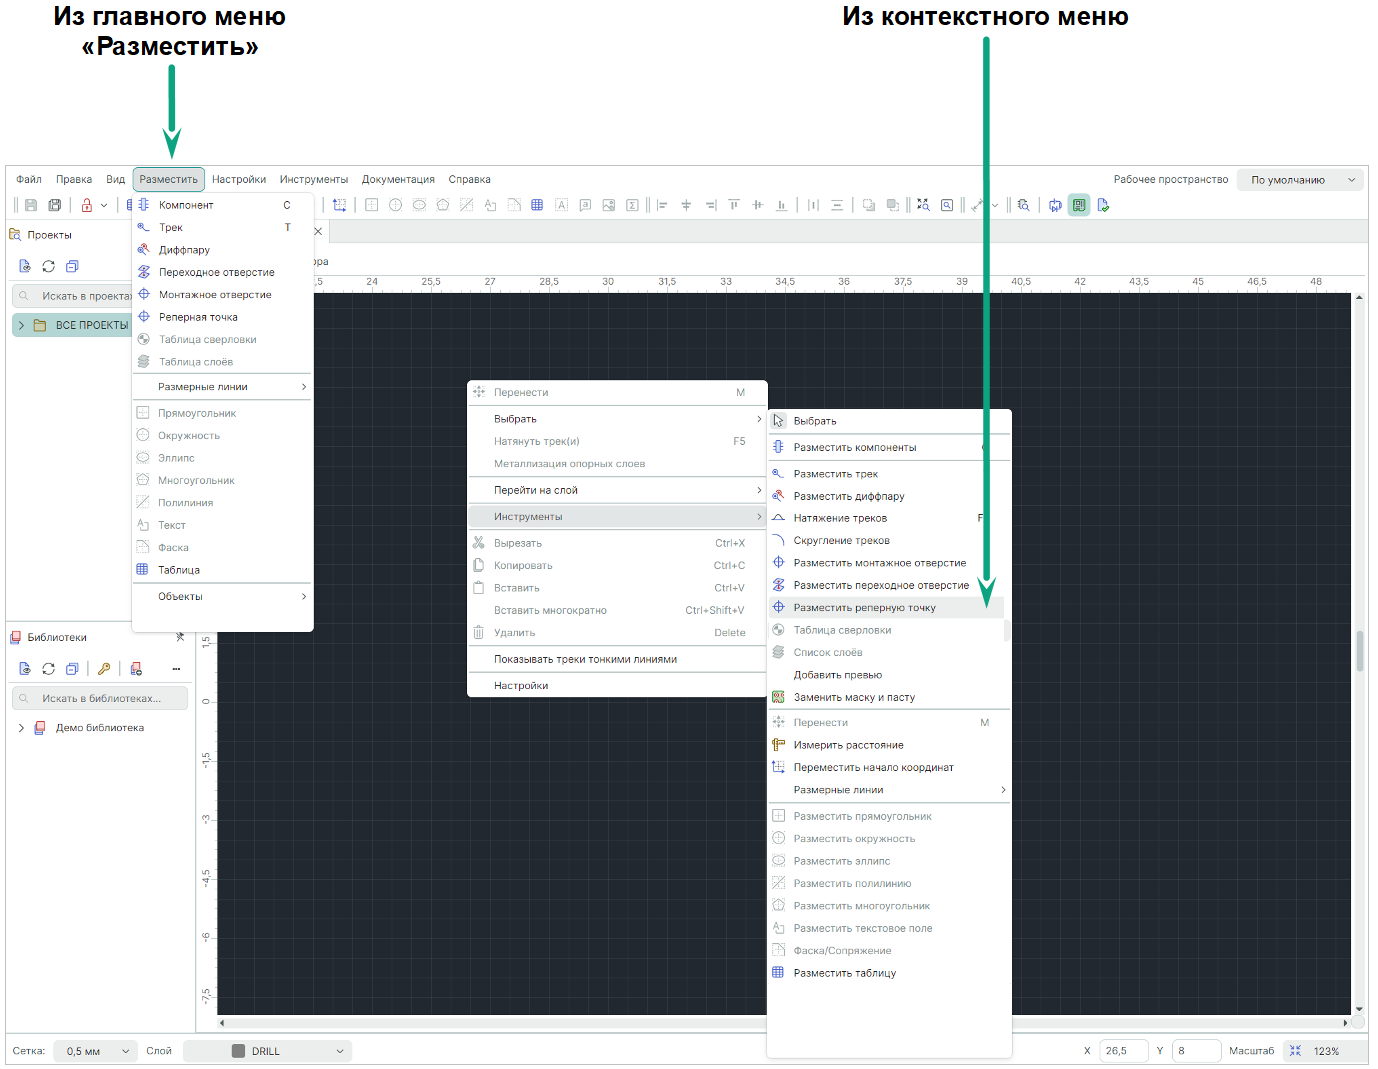The width and height of the screenshot is (1378, 1069).
Task: Click the document with checkmark toolbar icon
Action: pos(1103,205)
